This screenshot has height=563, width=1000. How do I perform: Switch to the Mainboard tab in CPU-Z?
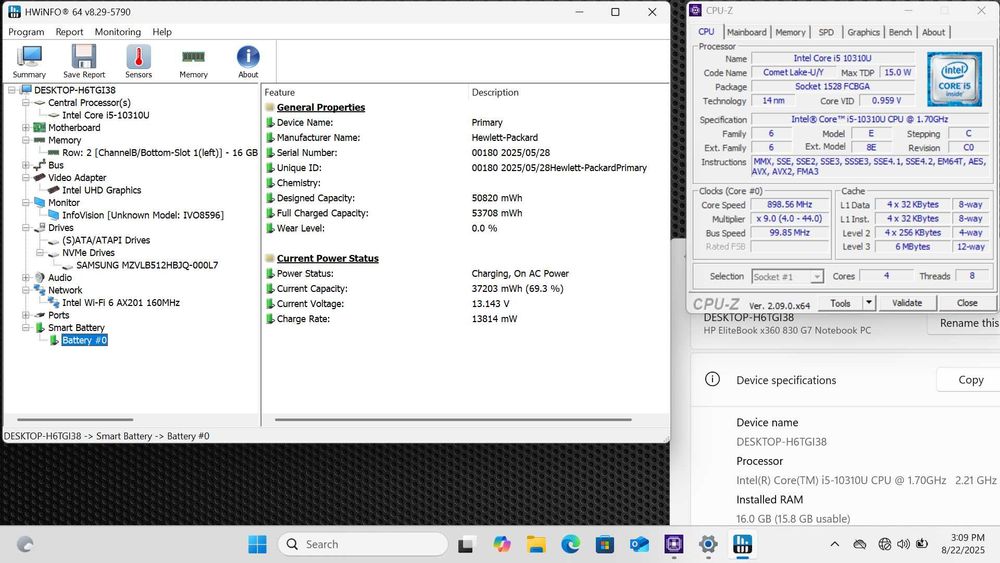click(x=746, y=33)
